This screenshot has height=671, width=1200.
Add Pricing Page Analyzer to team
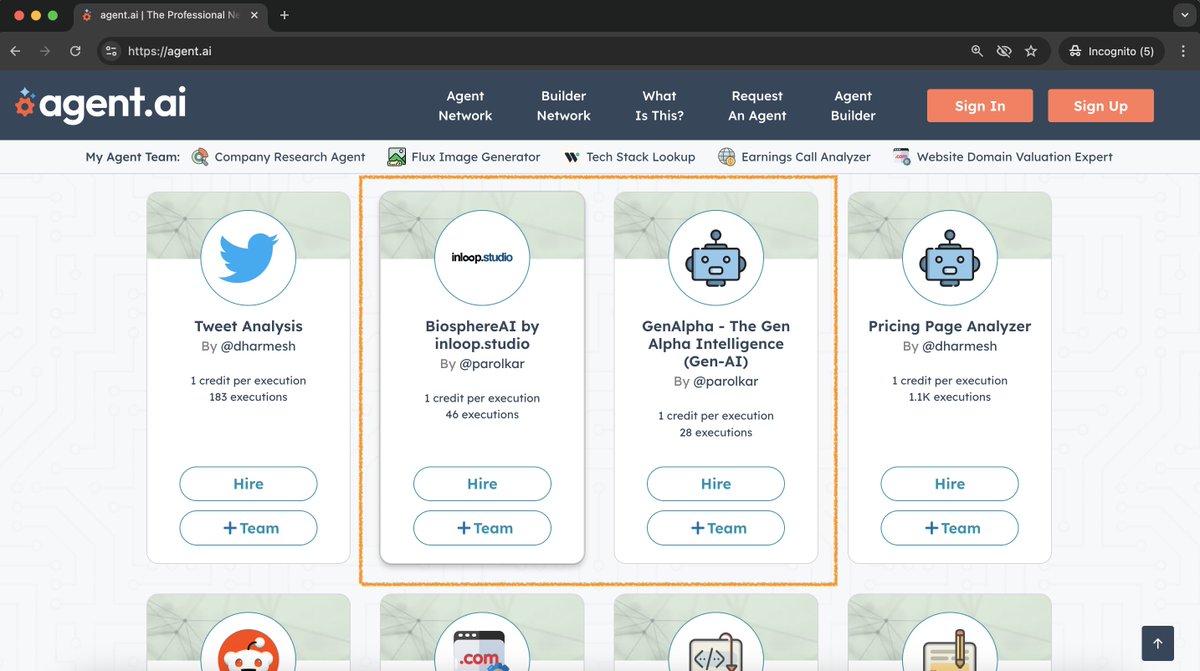pos(950,528)
